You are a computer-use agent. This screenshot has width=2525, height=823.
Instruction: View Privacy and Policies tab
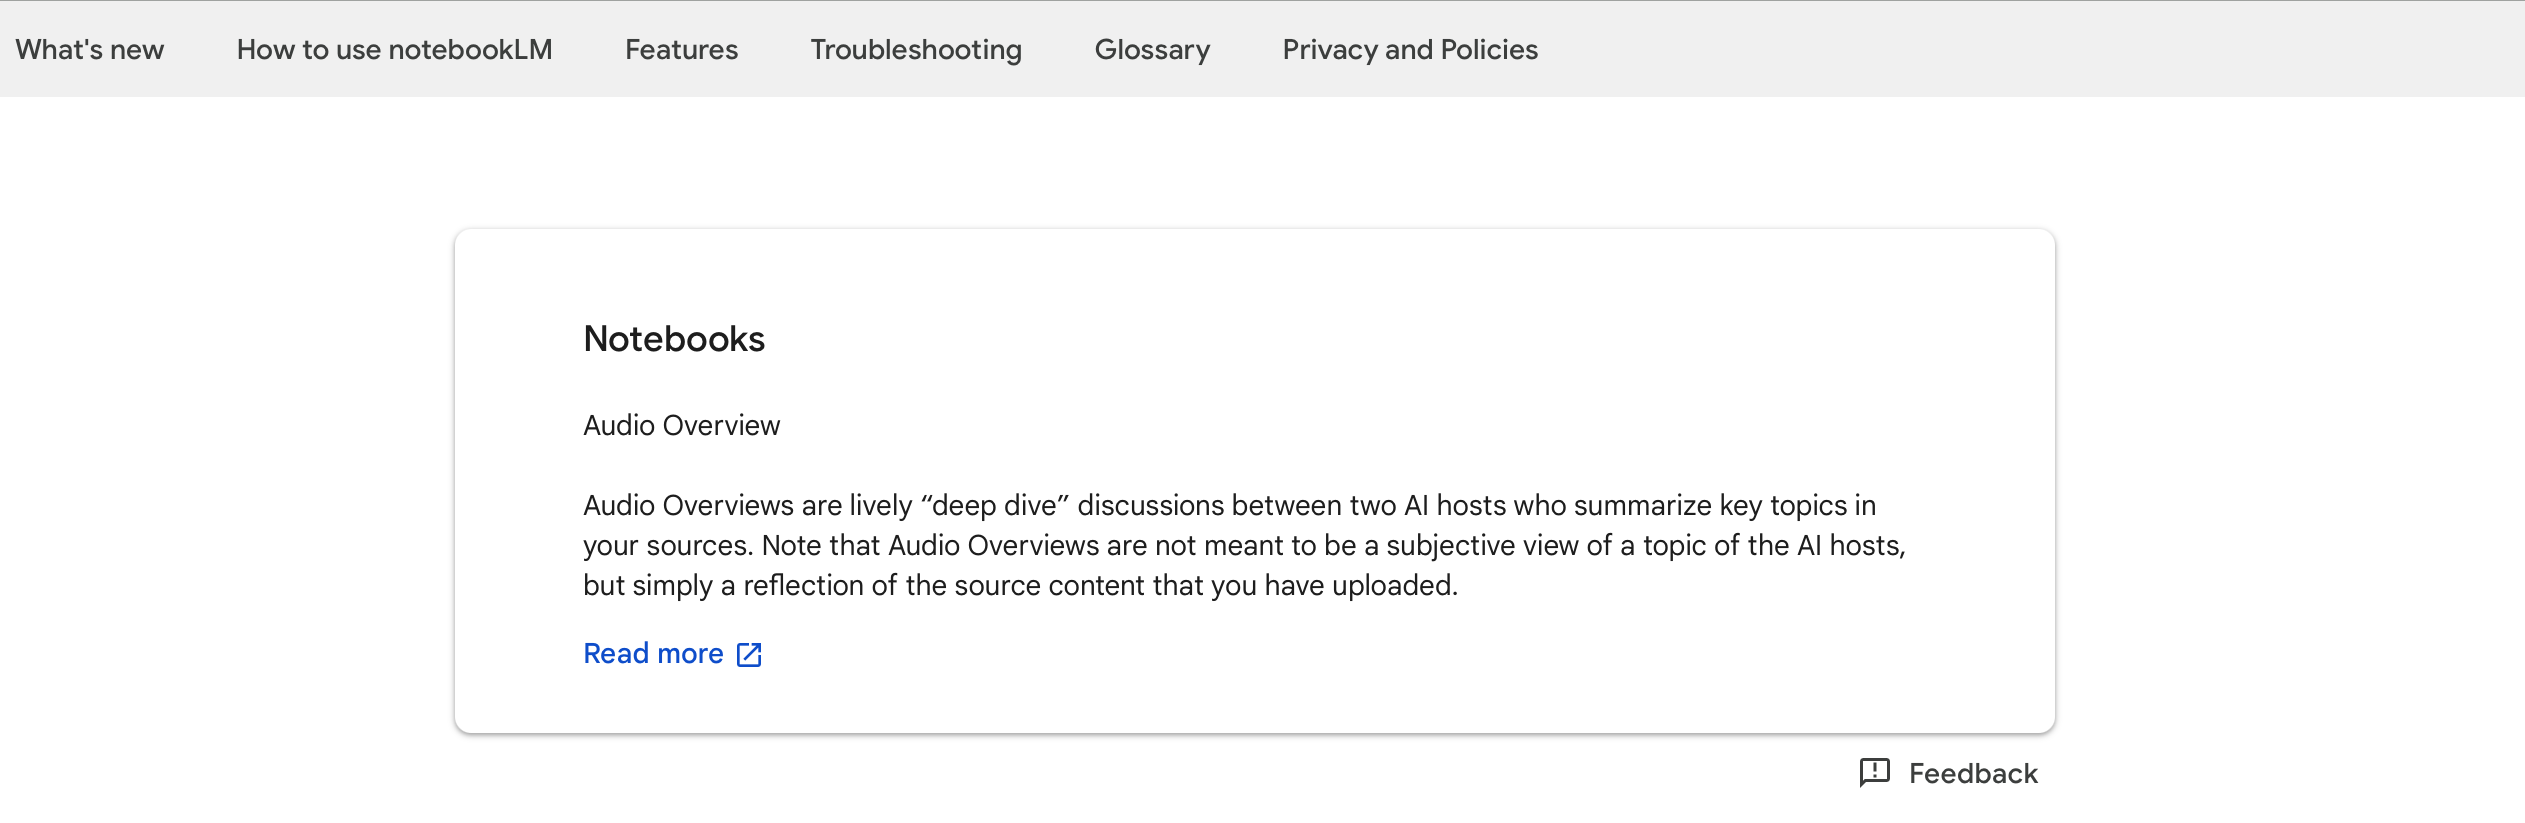[1410, 50]
